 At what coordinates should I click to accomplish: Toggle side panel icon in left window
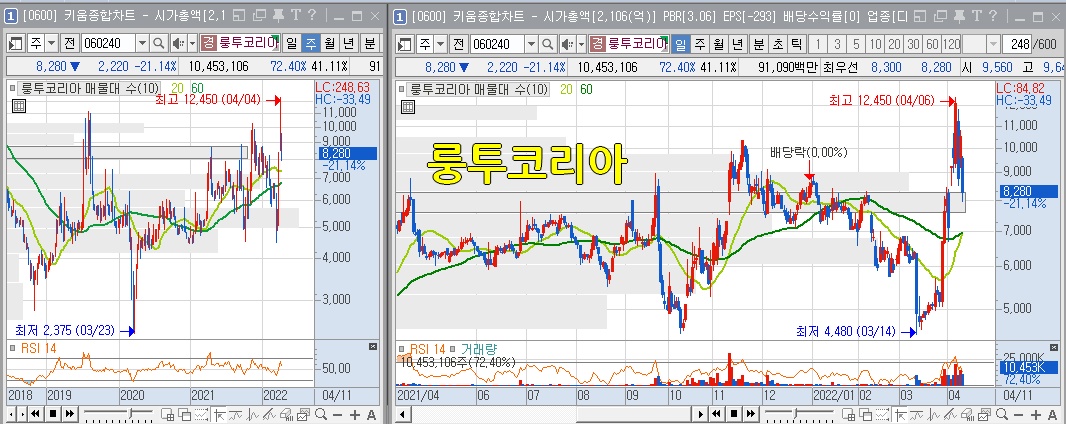click(15, 44)
